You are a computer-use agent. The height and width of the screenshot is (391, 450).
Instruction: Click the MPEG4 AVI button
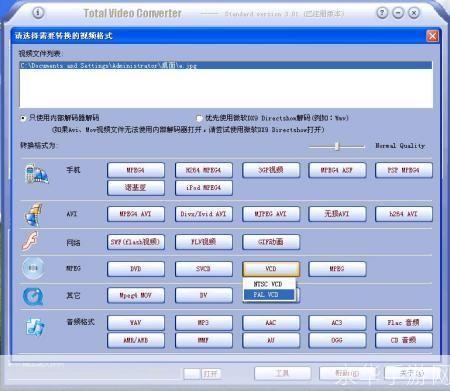pos(136,214)
